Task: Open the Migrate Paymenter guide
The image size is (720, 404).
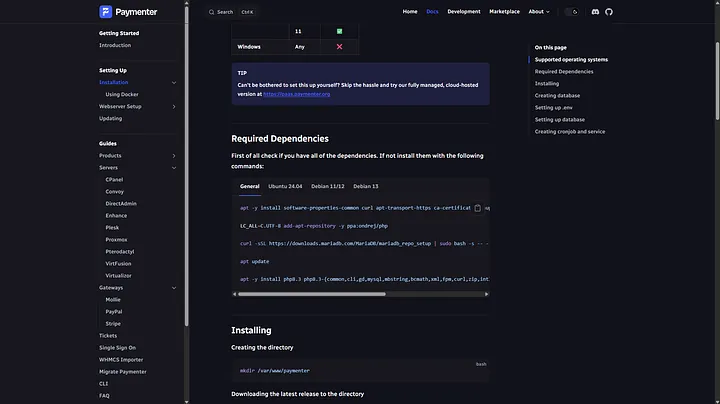Action: coord(123,372)
